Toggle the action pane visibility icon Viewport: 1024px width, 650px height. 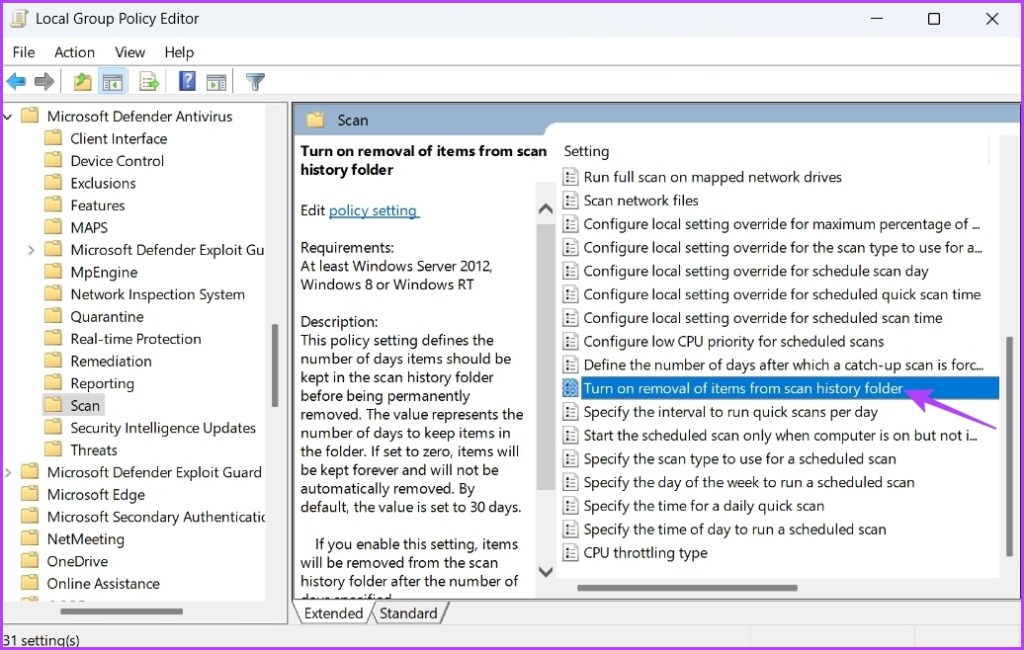pos(219,81)
